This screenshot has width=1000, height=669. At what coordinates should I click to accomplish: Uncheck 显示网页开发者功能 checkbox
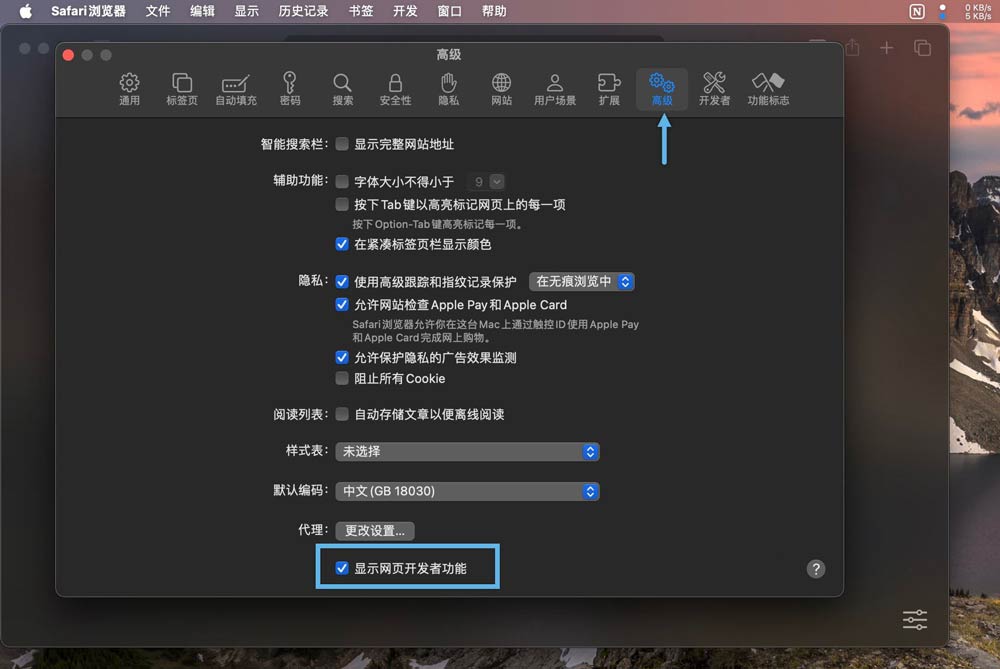(x=342, y=568)
